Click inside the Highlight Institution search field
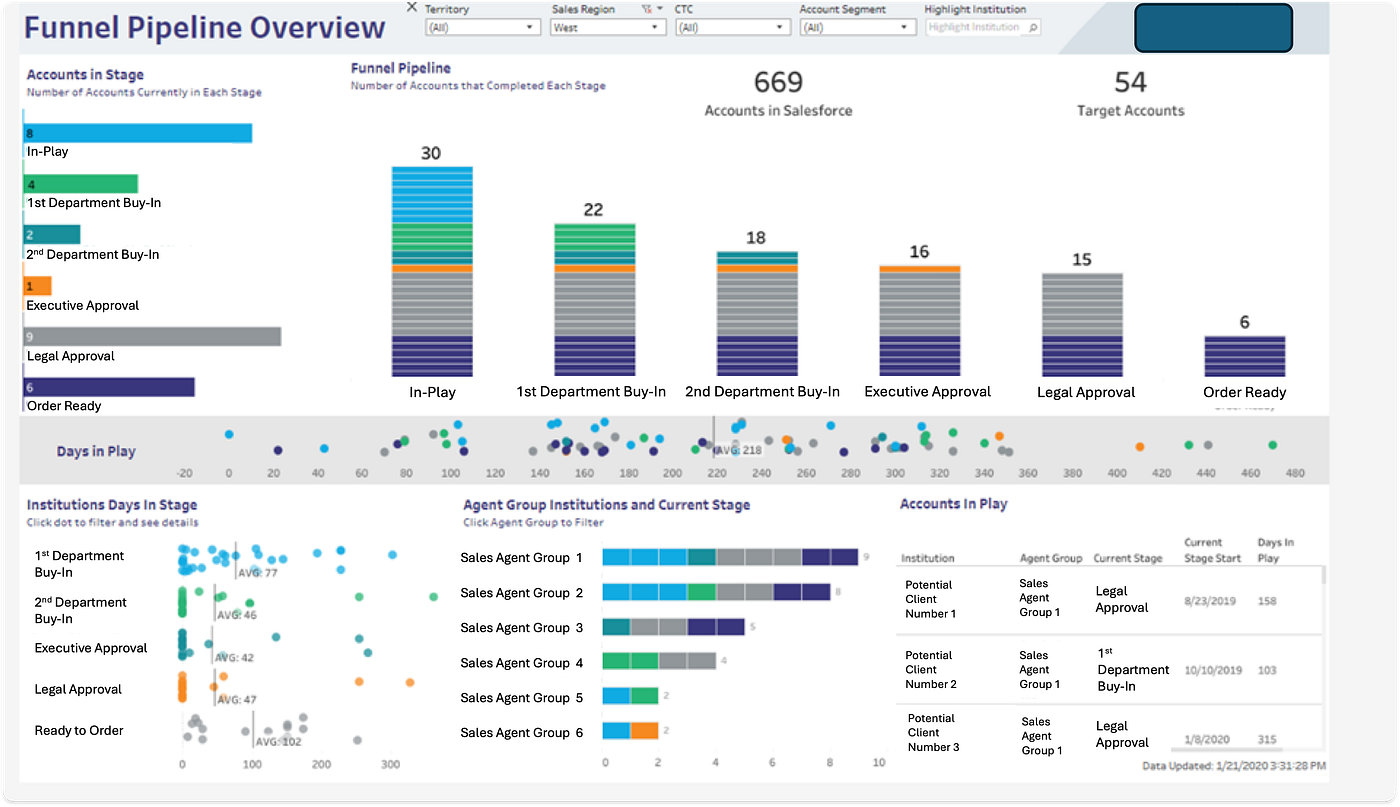This screenshot has height=807, width=1400. point(975,27)
